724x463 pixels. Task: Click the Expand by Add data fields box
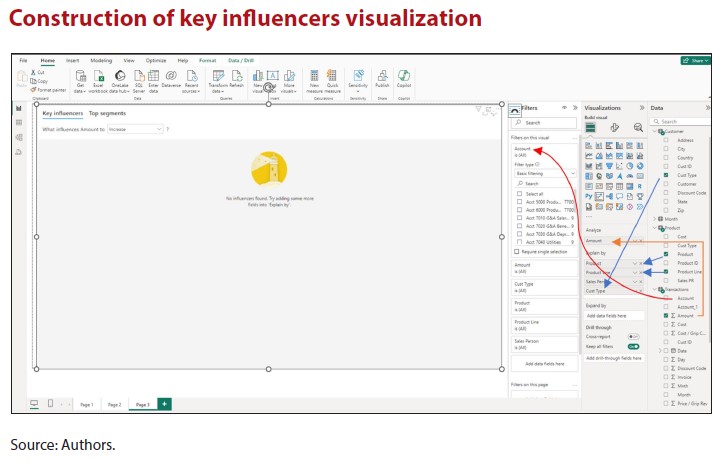point(614,316)
